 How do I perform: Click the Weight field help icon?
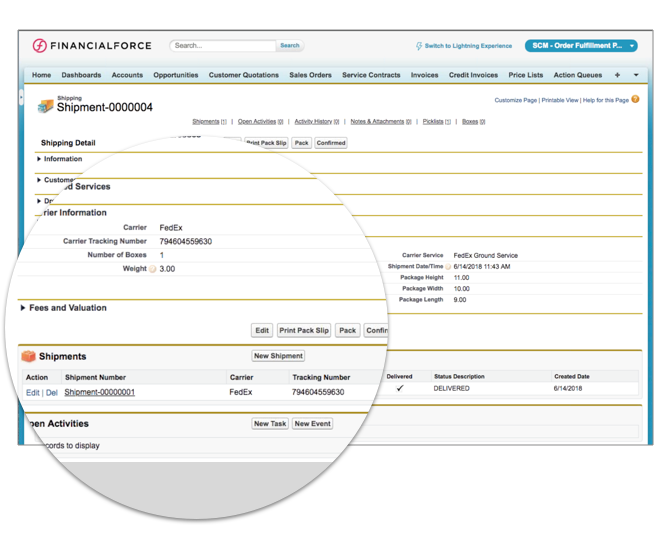[x=153, y=269]
